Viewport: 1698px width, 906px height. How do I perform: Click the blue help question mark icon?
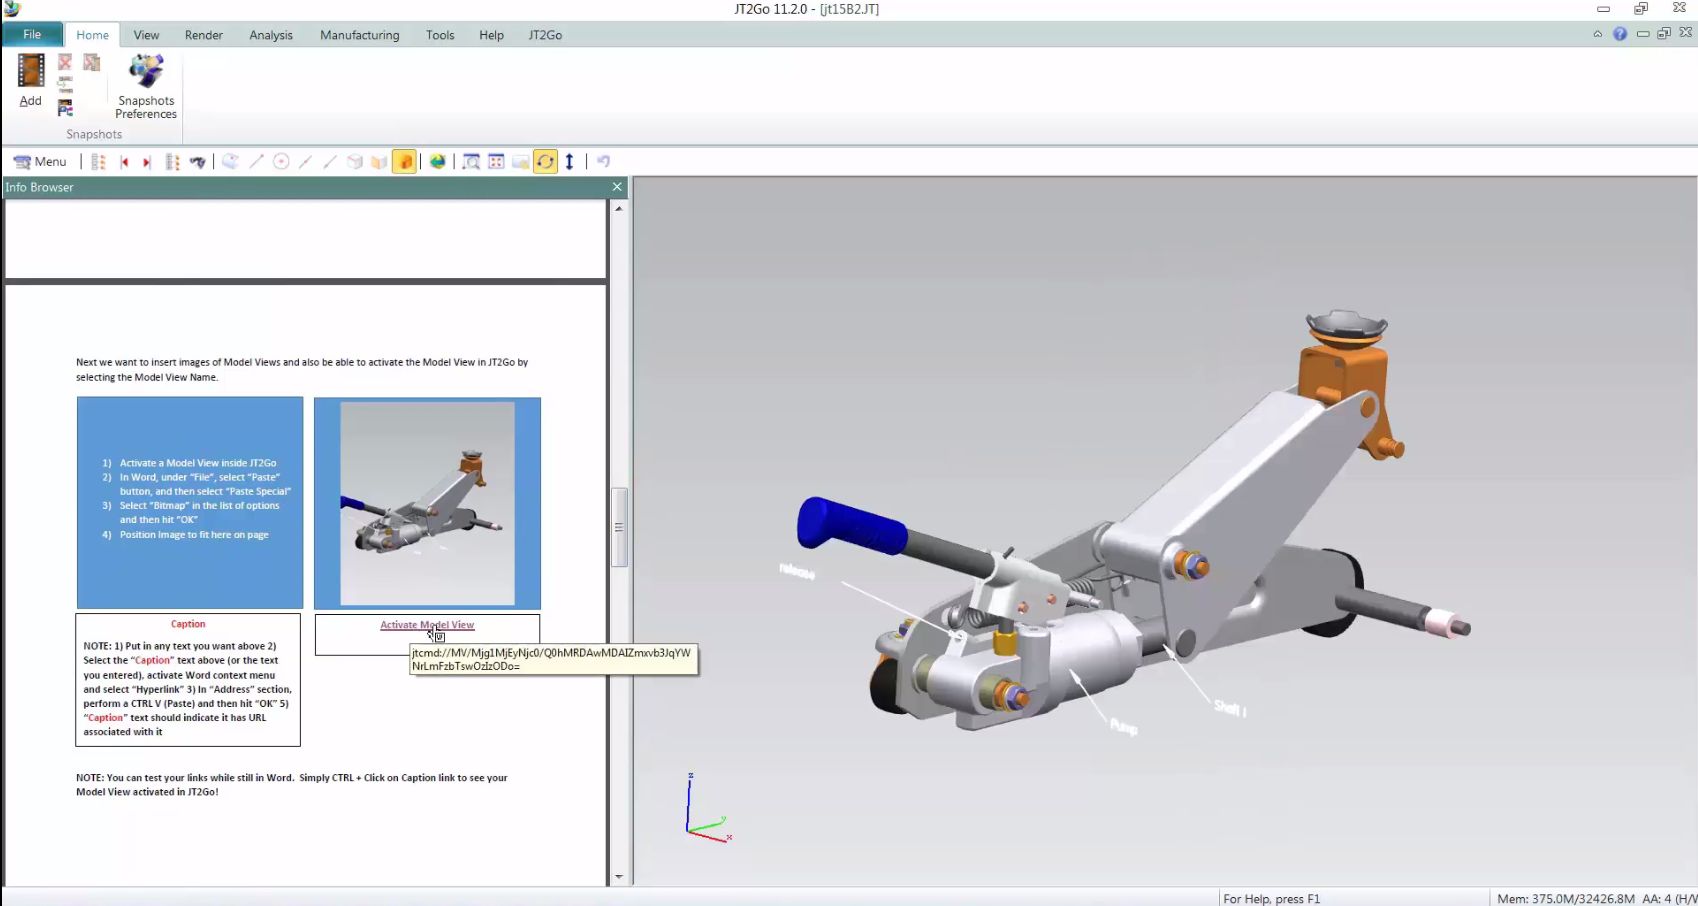point(1620,34)
